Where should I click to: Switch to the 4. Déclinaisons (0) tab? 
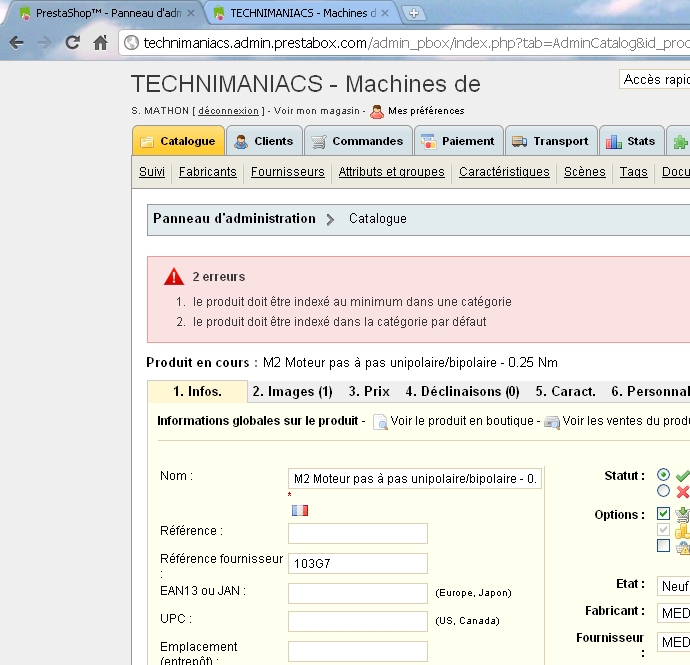click(x=462, y=391)
